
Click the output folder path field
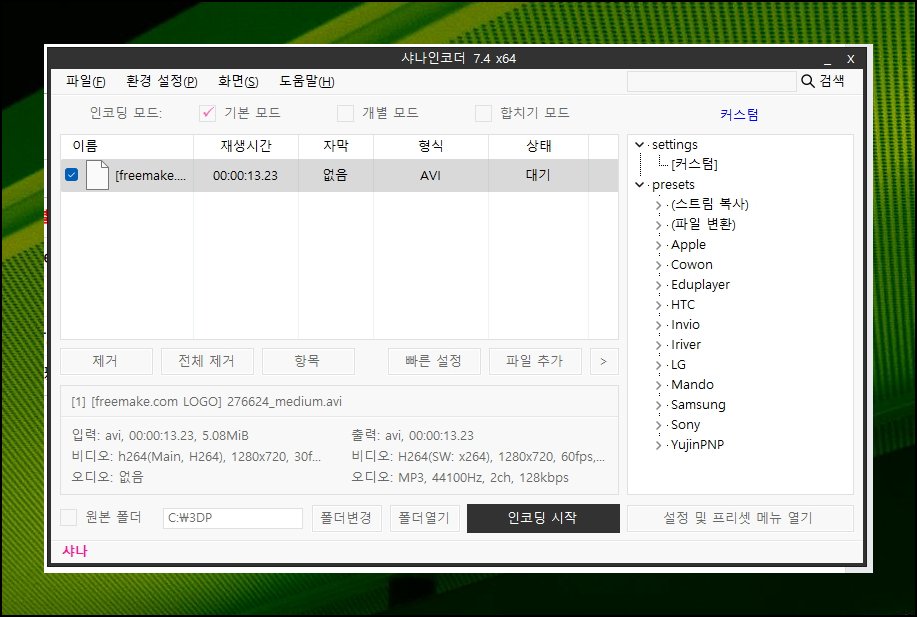point(233,518)
